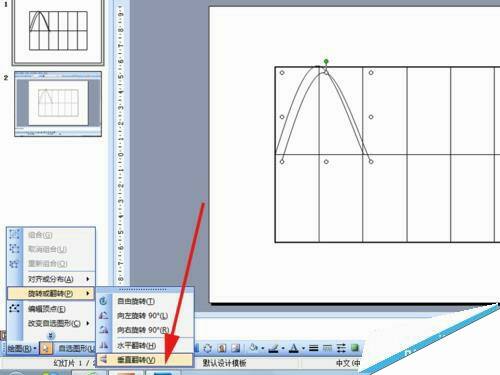Click free rotate icon in submenu
The height and width of the screenshot is (375, 500).
[104, 301]
